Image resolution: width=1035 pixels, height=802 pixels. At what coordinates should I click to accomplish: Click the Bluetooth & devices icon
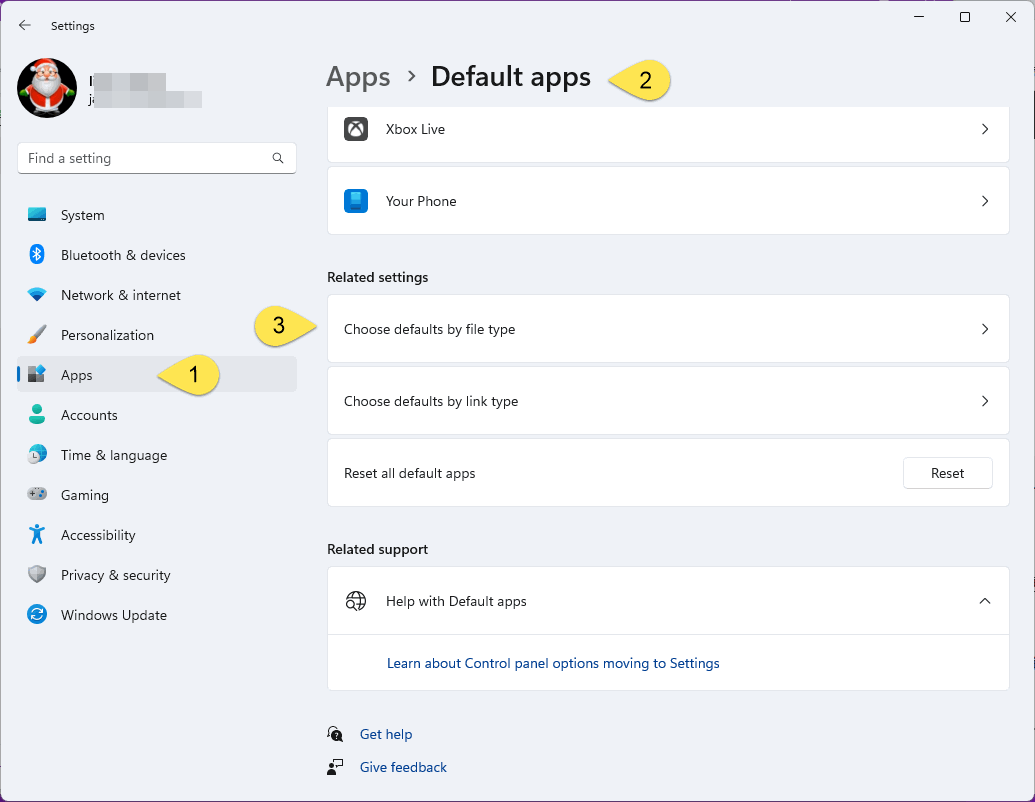tap(37, 255)
